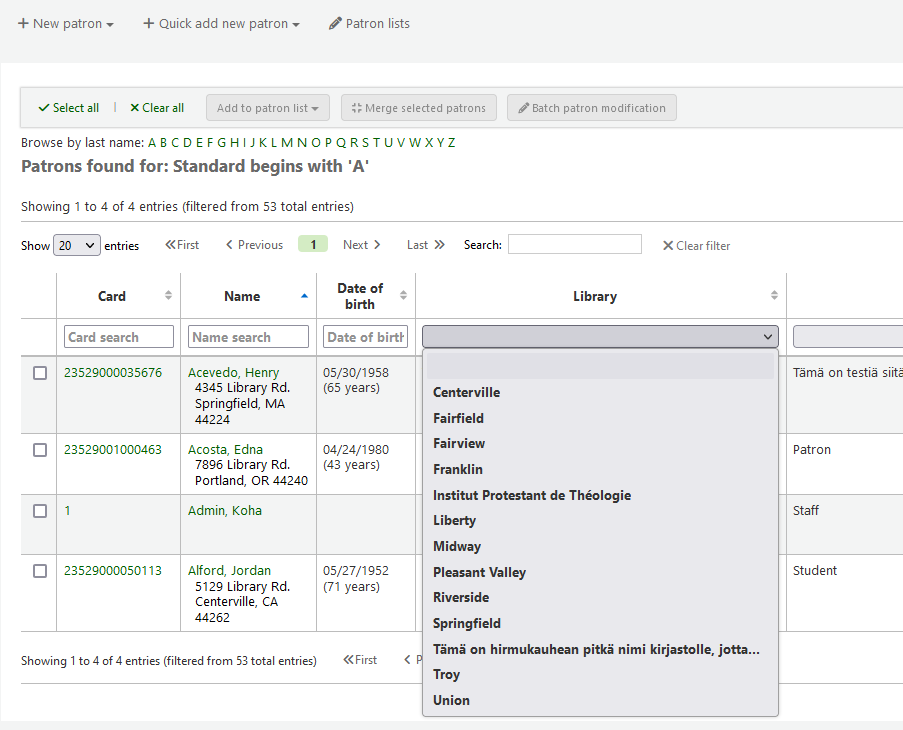The height and width of the screenshot is (730, 903).
Task: Open patron Admin, Koha name link
Action: [225, 511]
